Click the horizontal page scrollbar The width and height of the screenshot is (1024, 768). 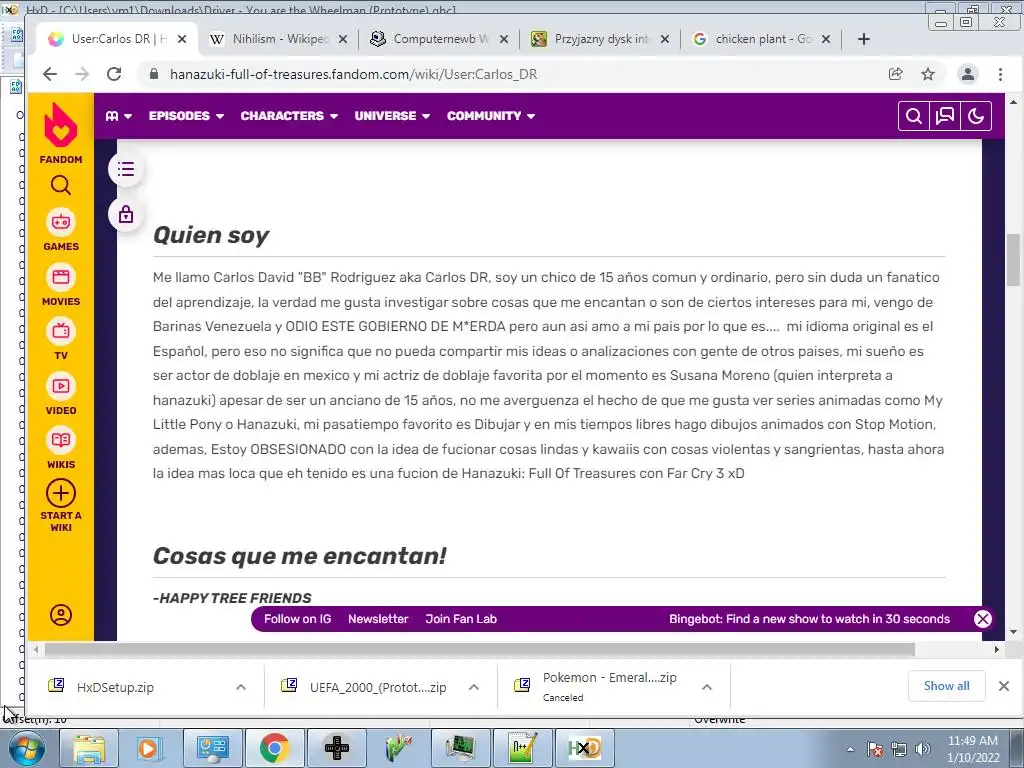click(x=480, y=649)
